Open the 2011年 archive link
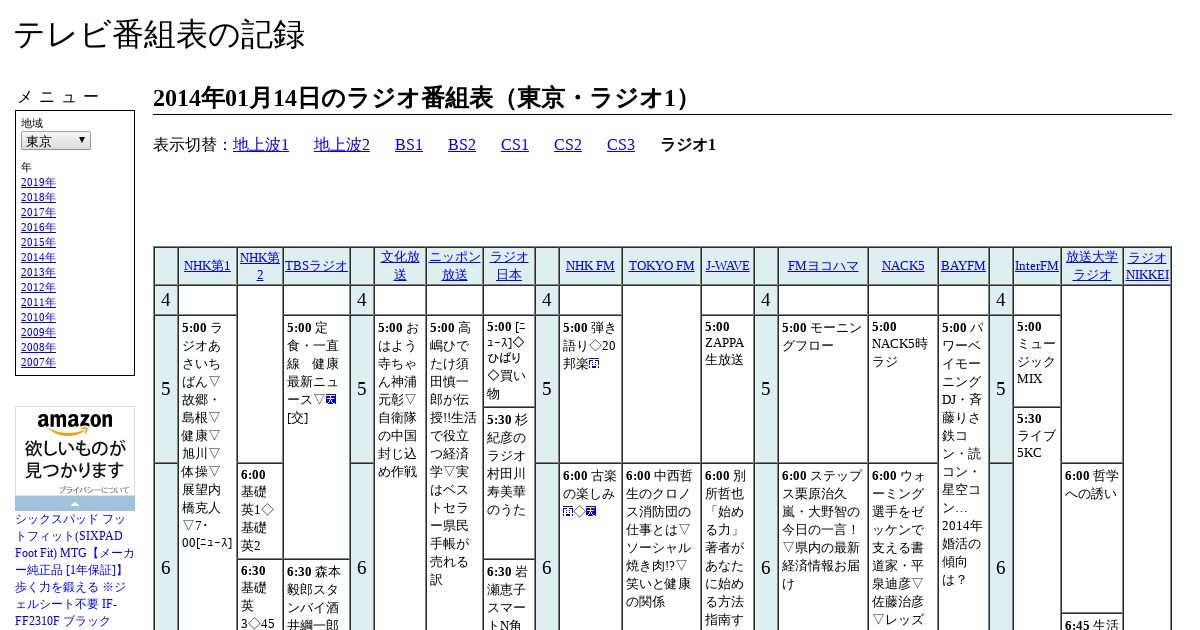The height and width of the screenshot is (630, 1200). pyautogui.click(x=38, y=302)
